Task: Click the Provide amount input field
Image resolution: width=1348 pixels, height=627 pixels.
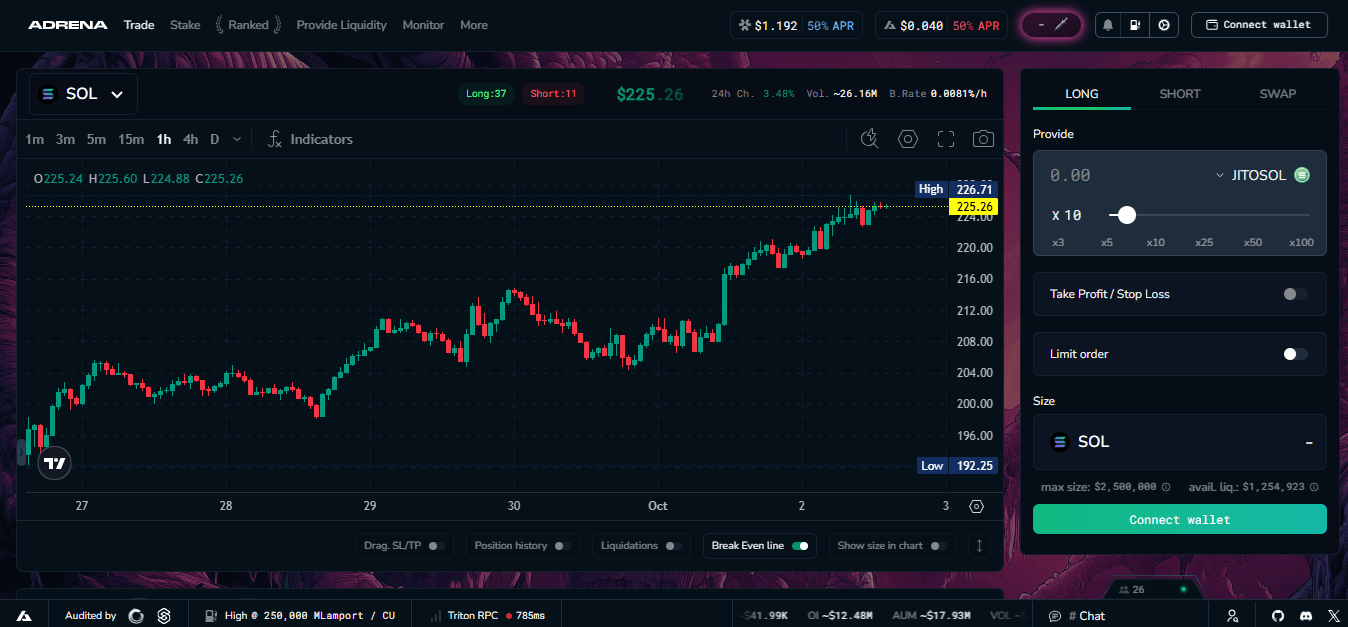Action: click(x=1120, y=175)
